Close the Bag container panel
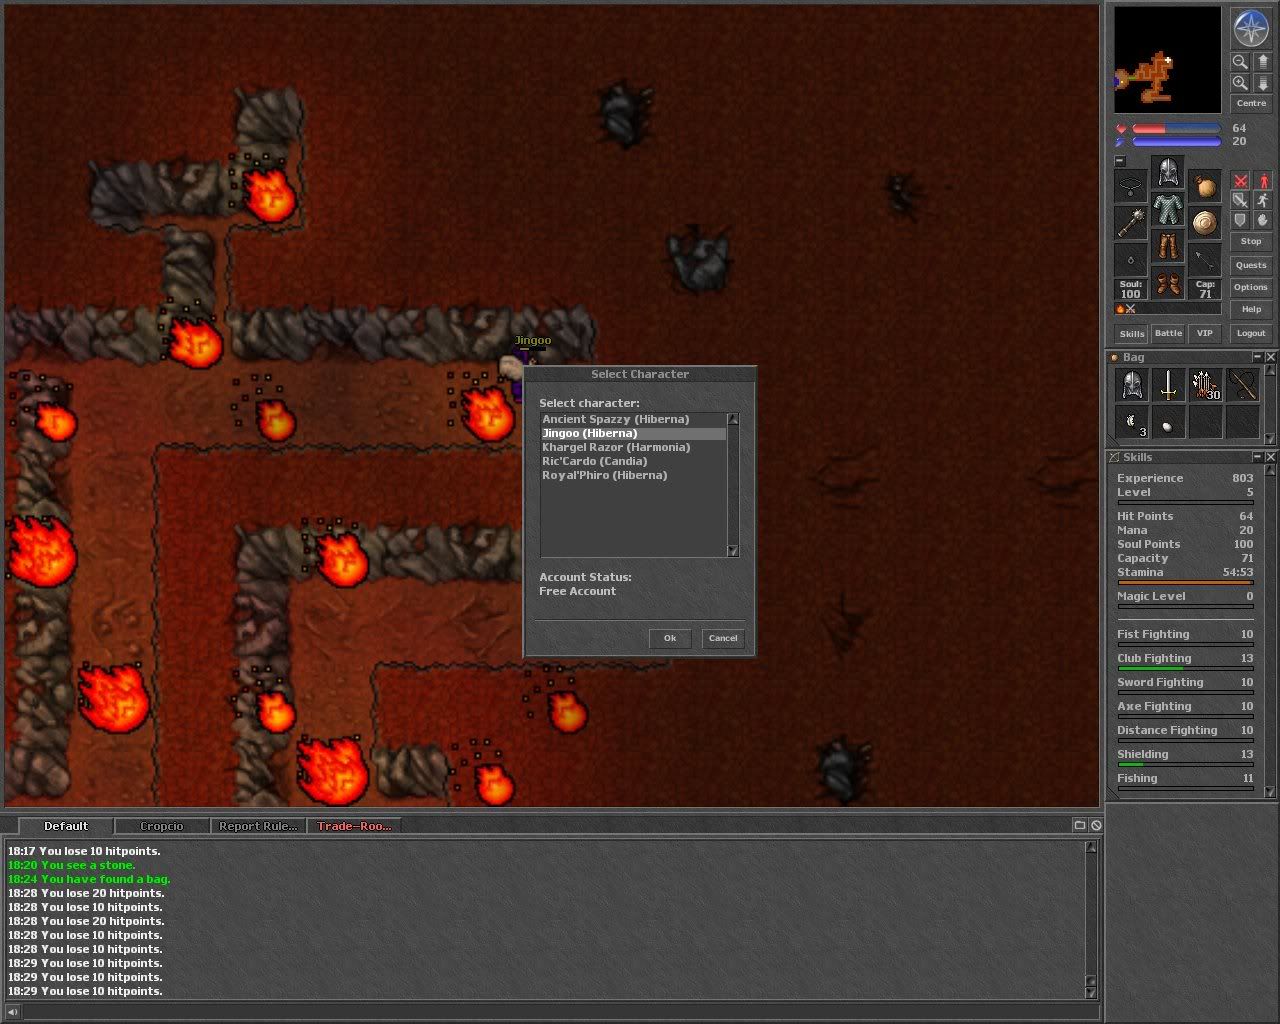This screenshot has height=1024, width=1280. tap(1271, 357)
